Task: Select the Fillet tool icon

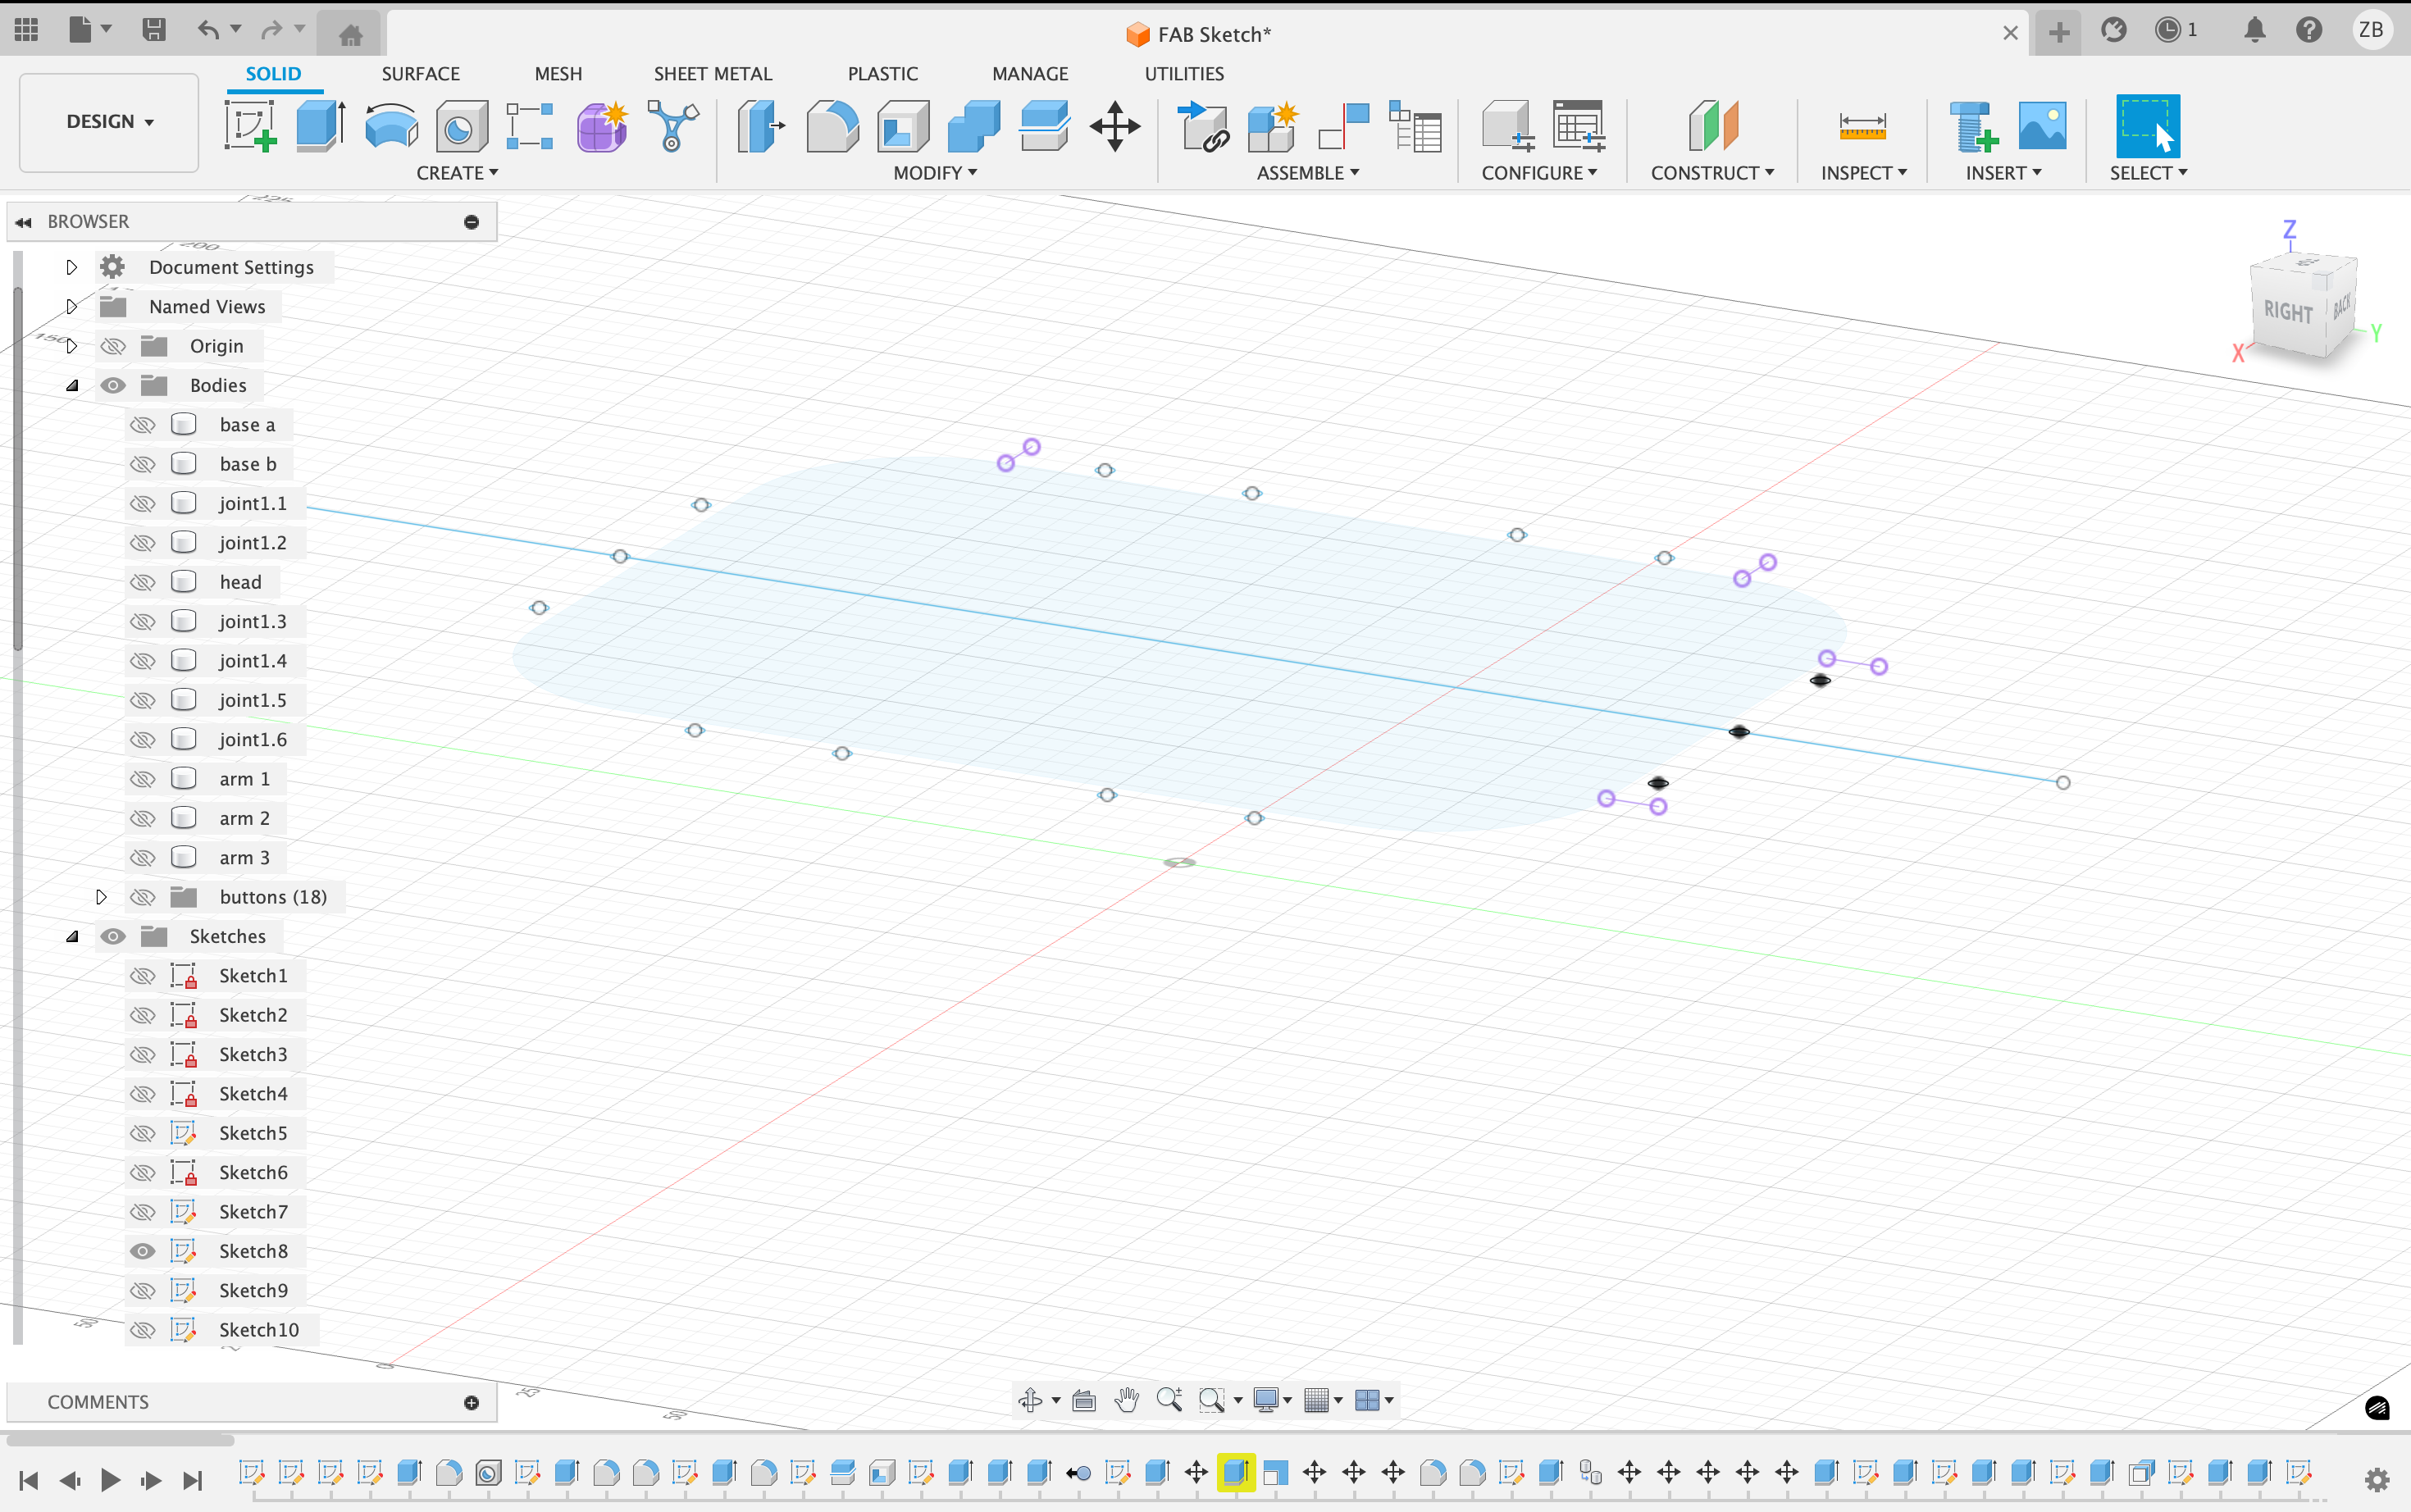Action: pos(832,126)
